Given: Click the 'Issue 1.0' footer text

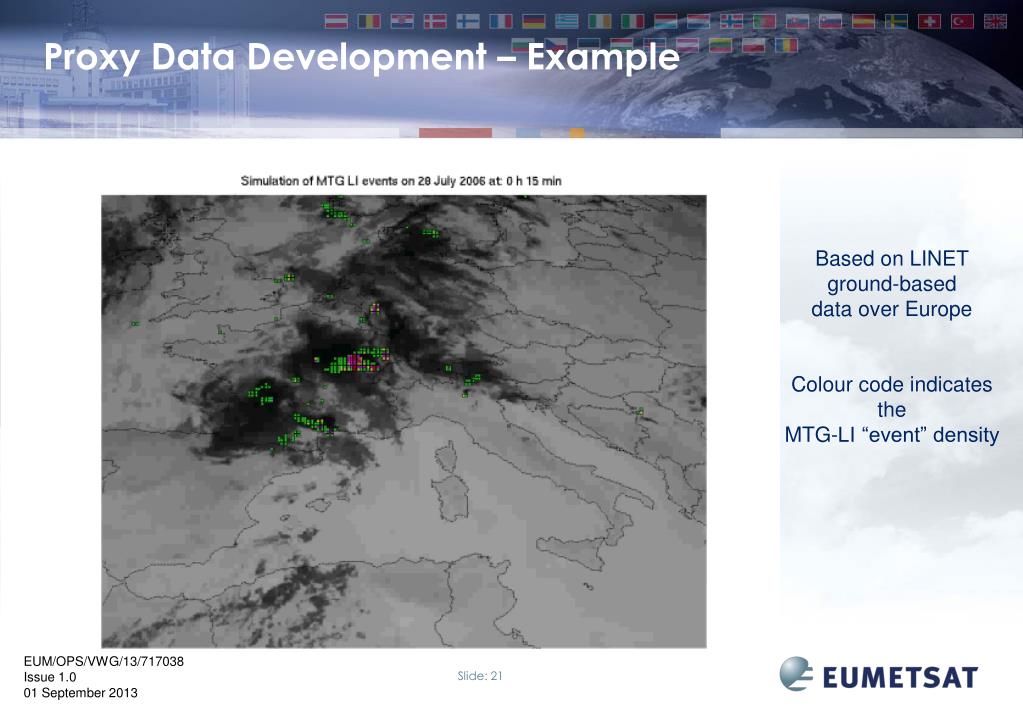Looking at the screenshot, I should point(50,677).
